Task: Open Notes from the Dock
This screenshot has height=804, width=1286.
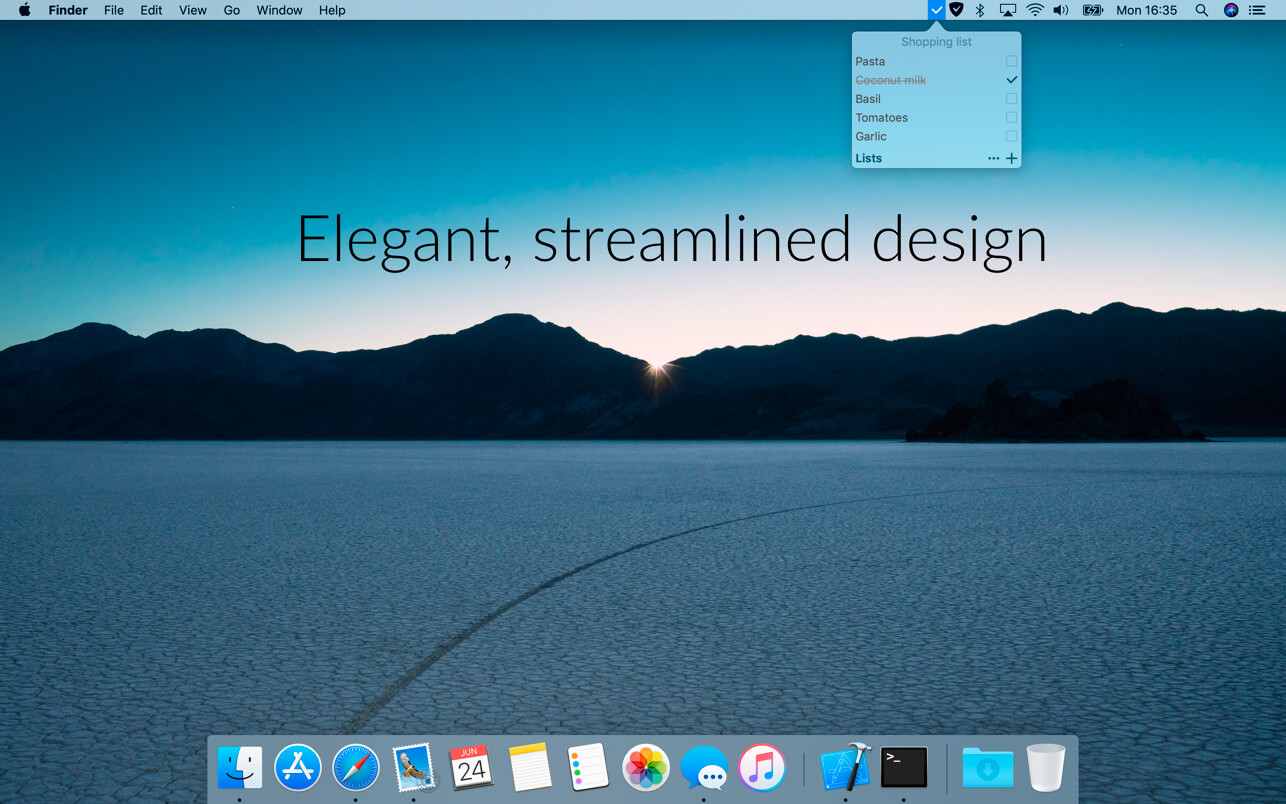Action: (530, 768)
